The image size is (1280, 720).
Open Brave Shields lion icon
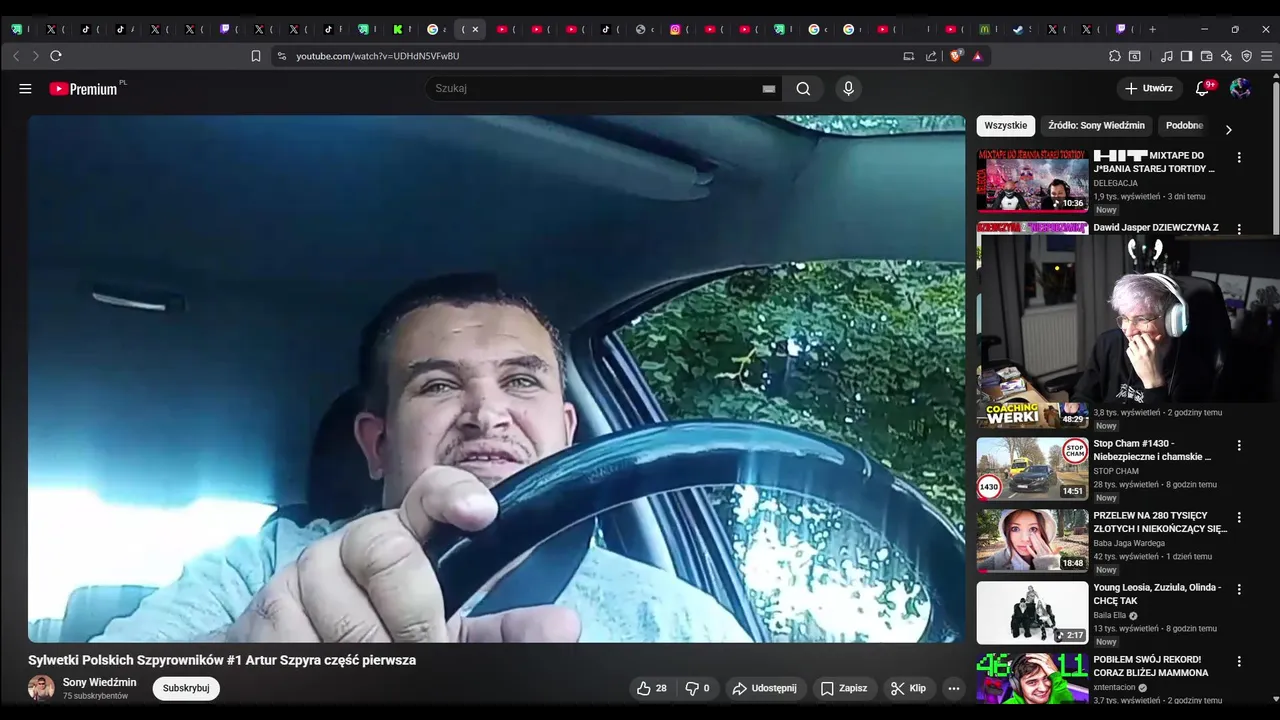956,56
